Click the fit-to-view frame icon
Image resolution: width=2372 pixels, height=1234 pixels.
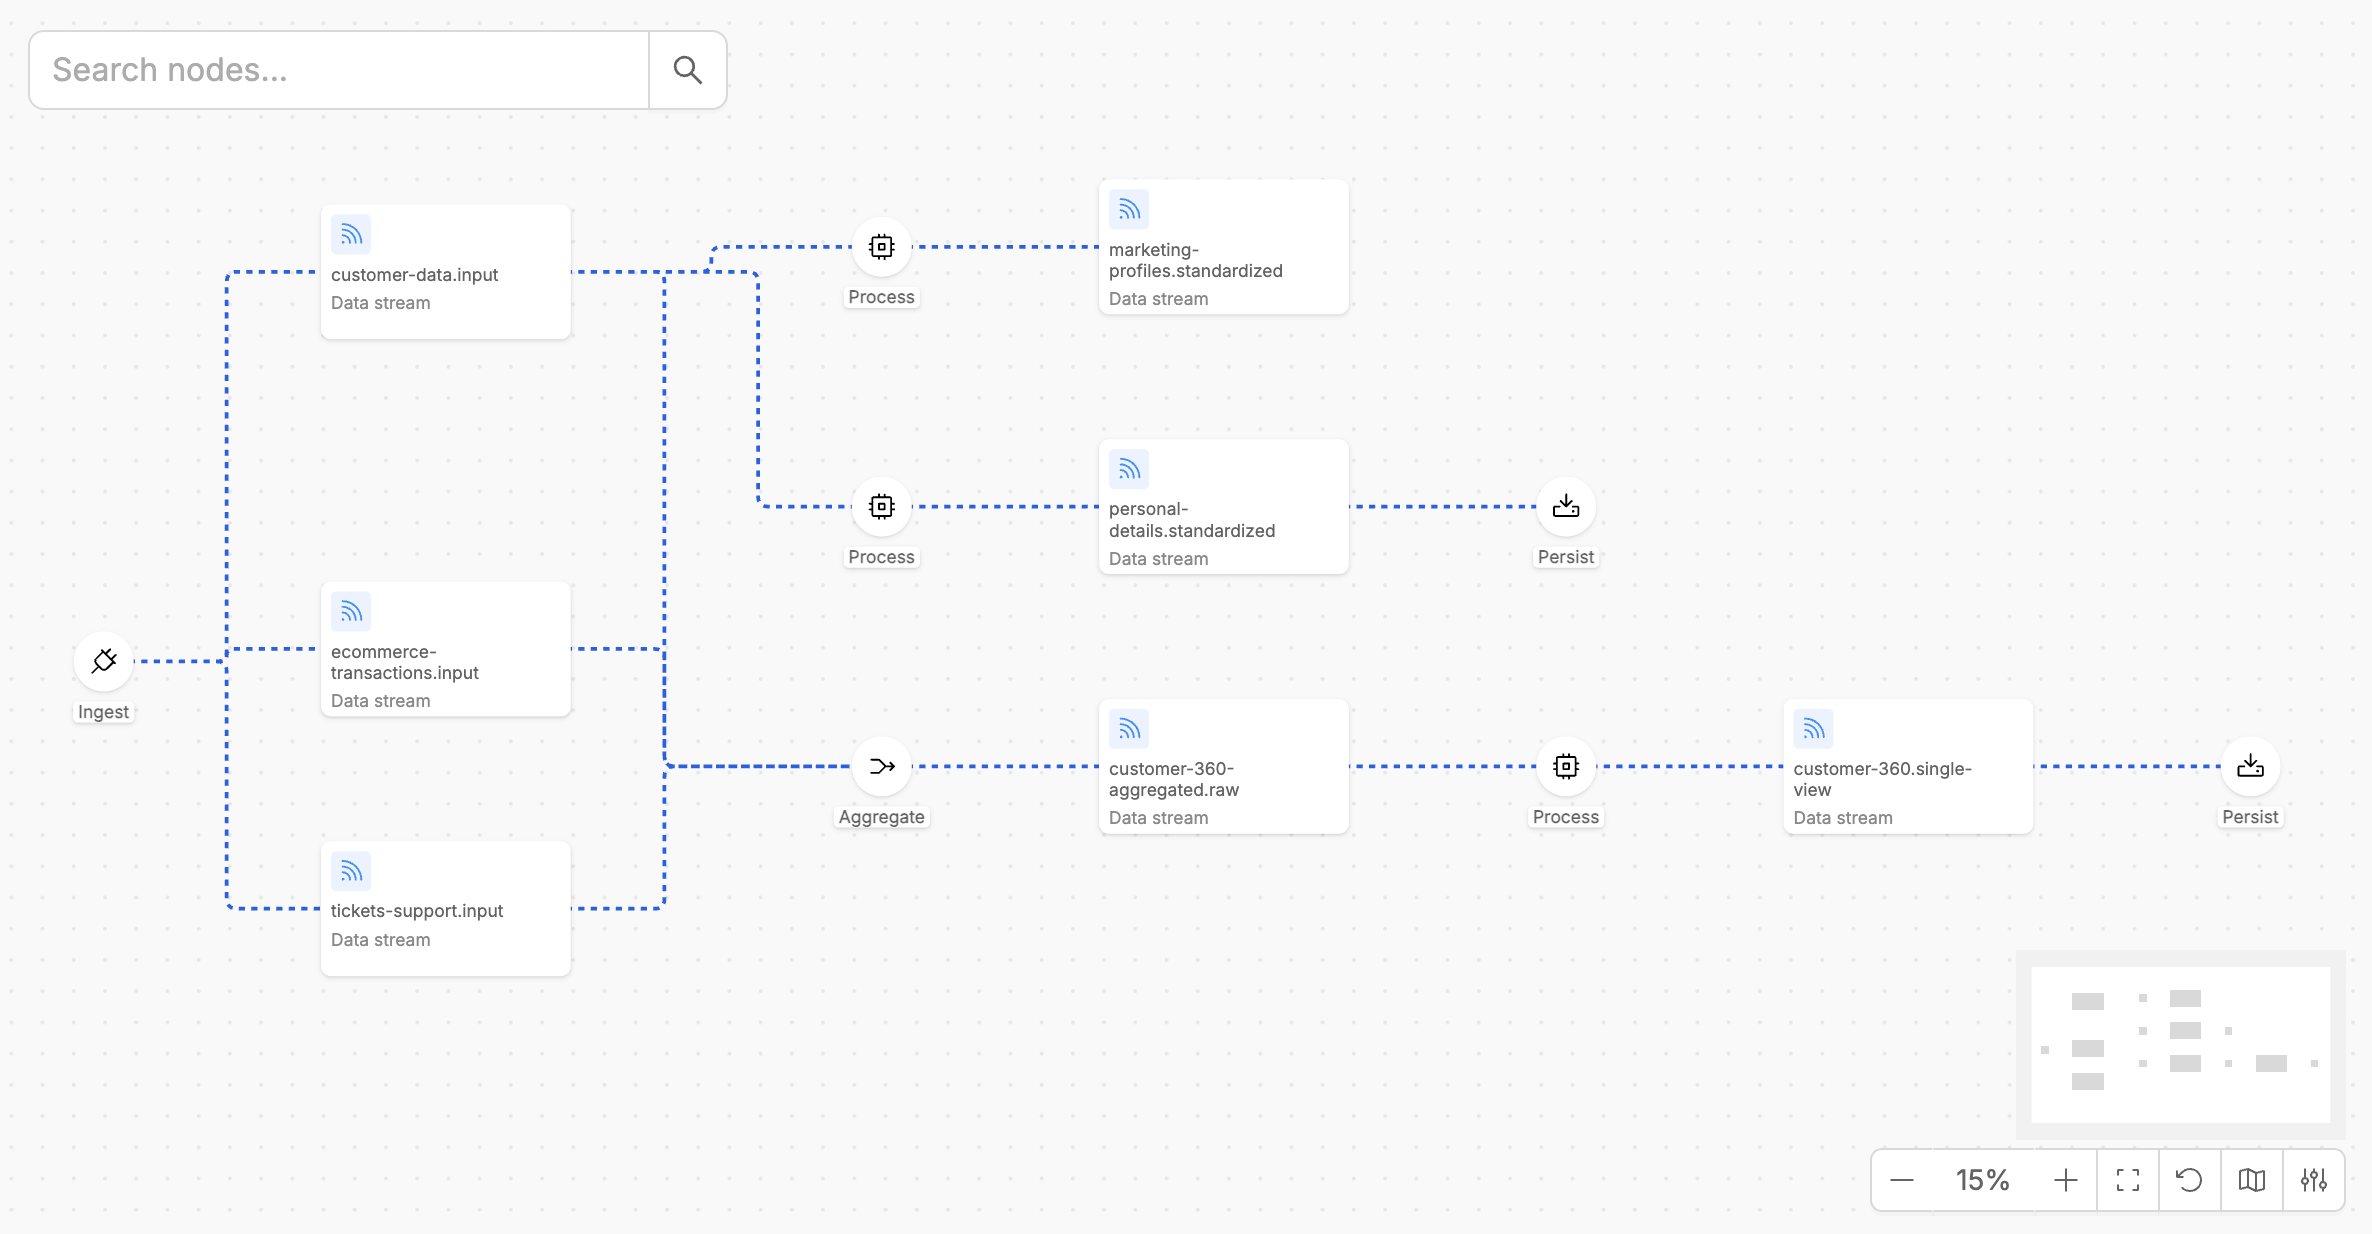2128,1180
